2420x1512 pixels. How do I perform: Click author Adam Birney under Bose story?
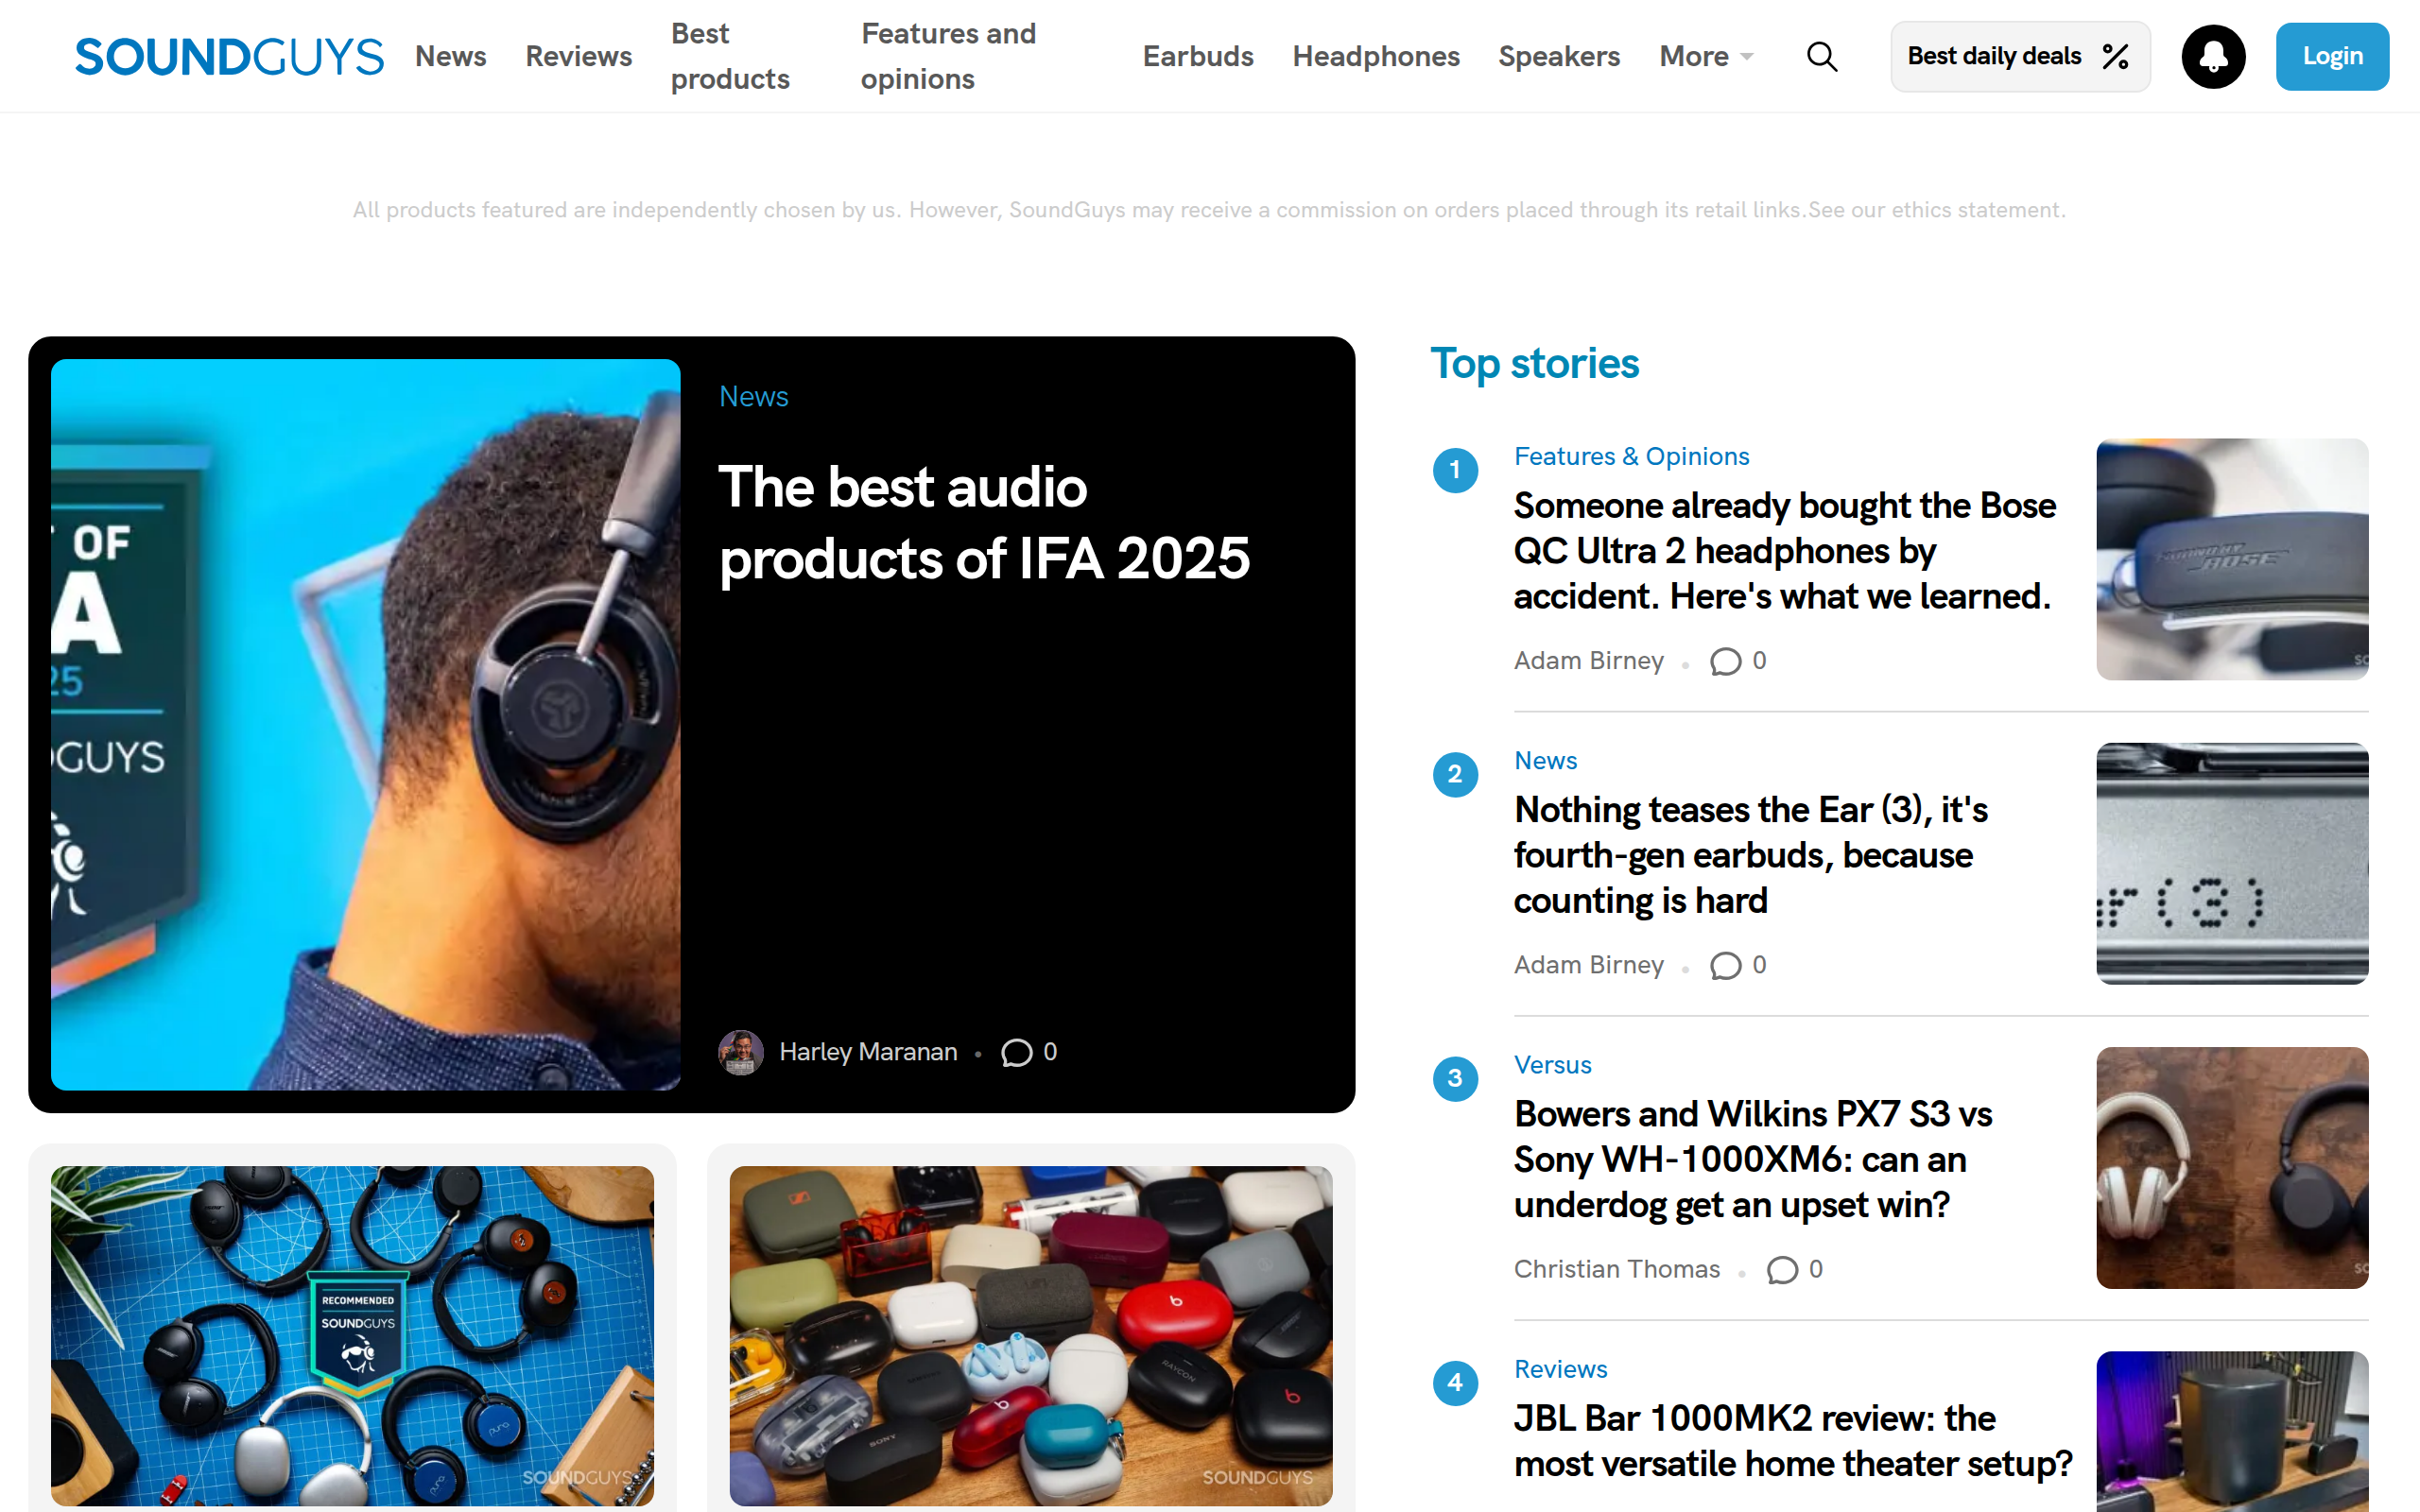1589,661
